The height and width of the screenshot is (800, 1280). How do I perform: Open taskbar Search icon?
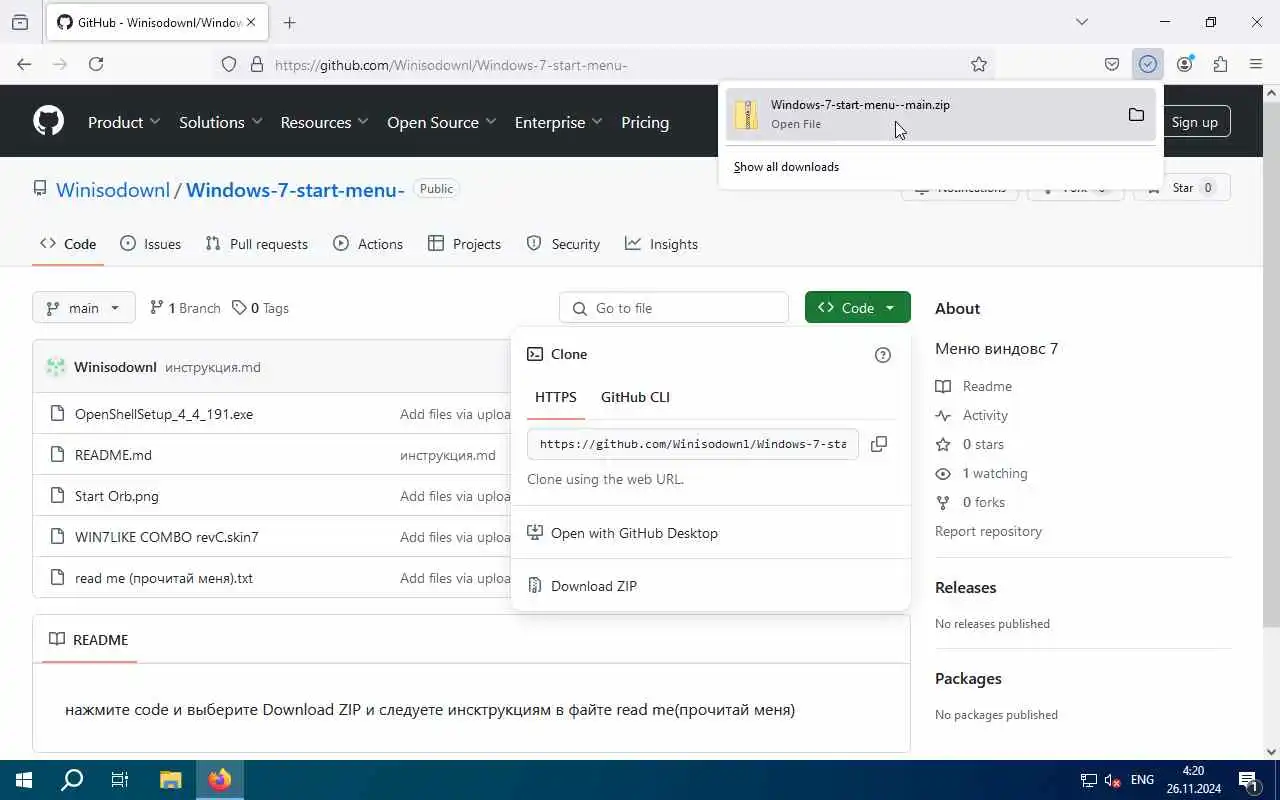(x=72, y=780)
